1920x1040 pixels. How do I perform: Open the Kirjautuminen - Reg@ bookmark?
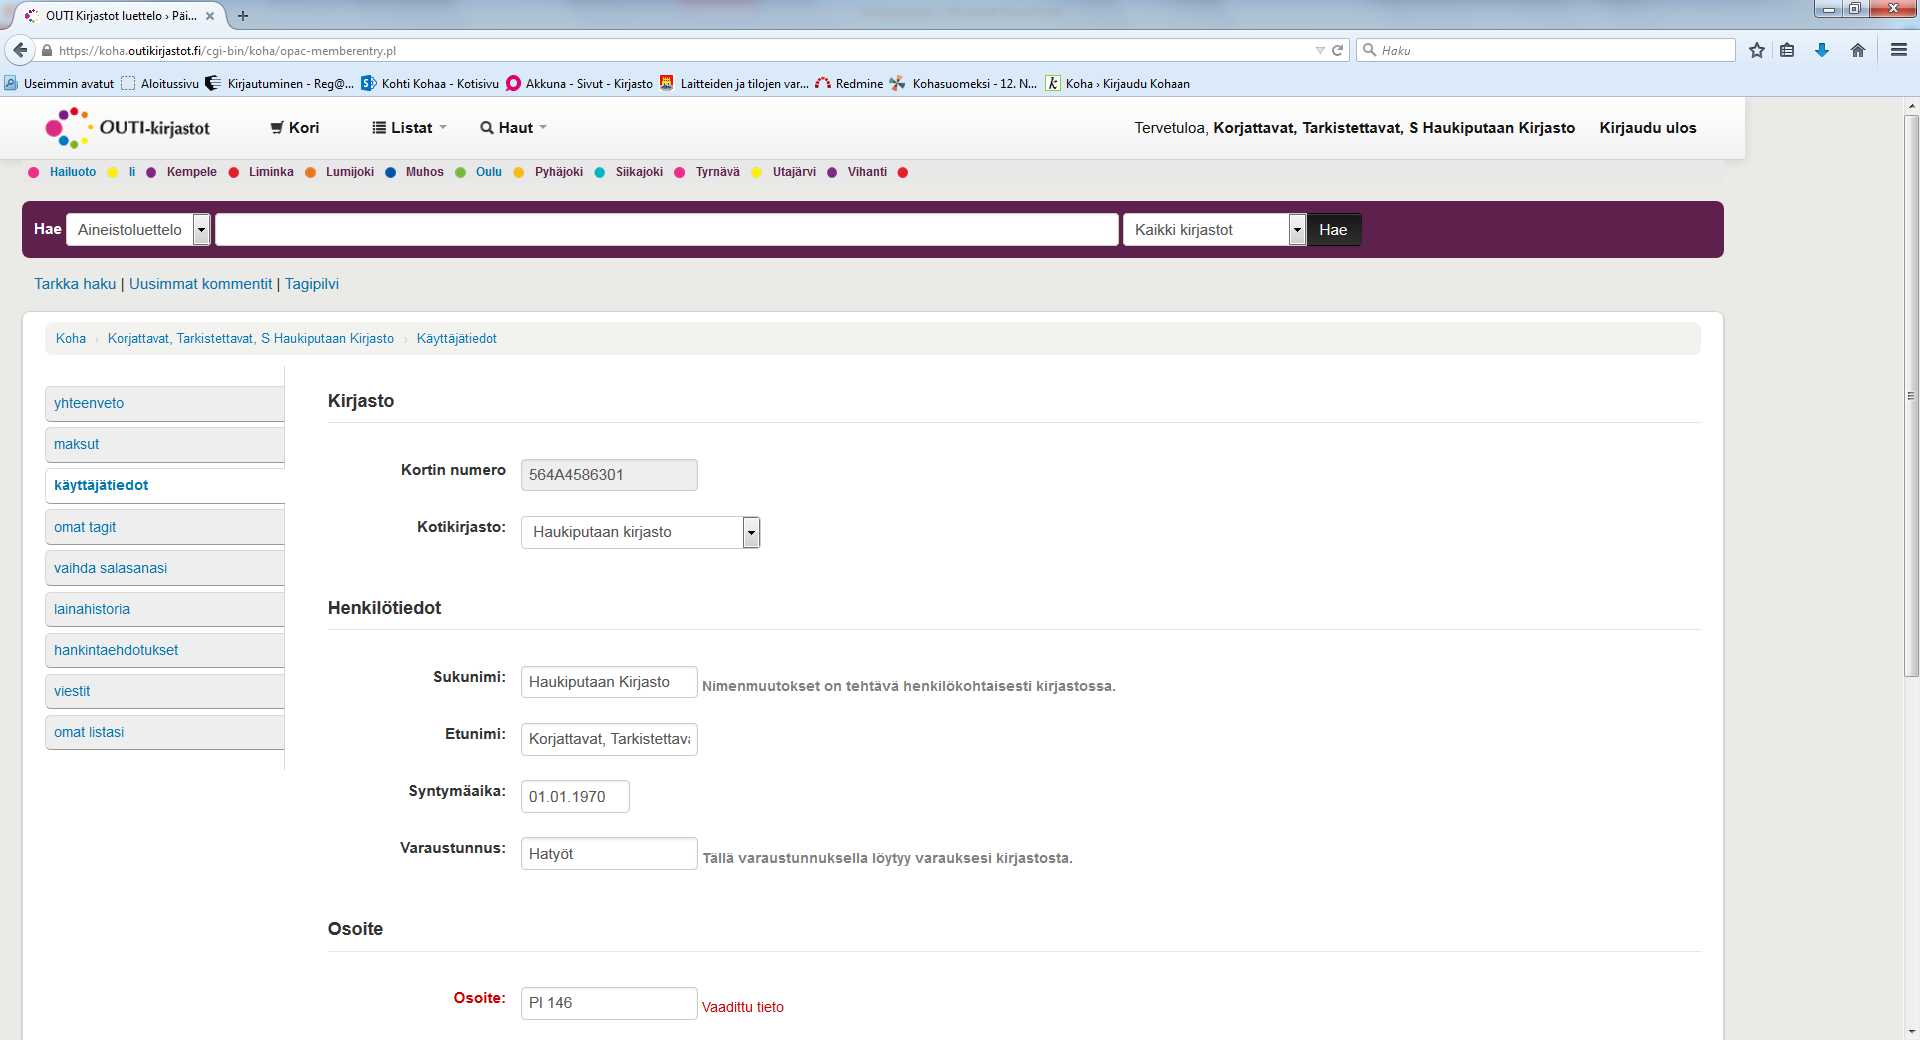tap(280, 84)
